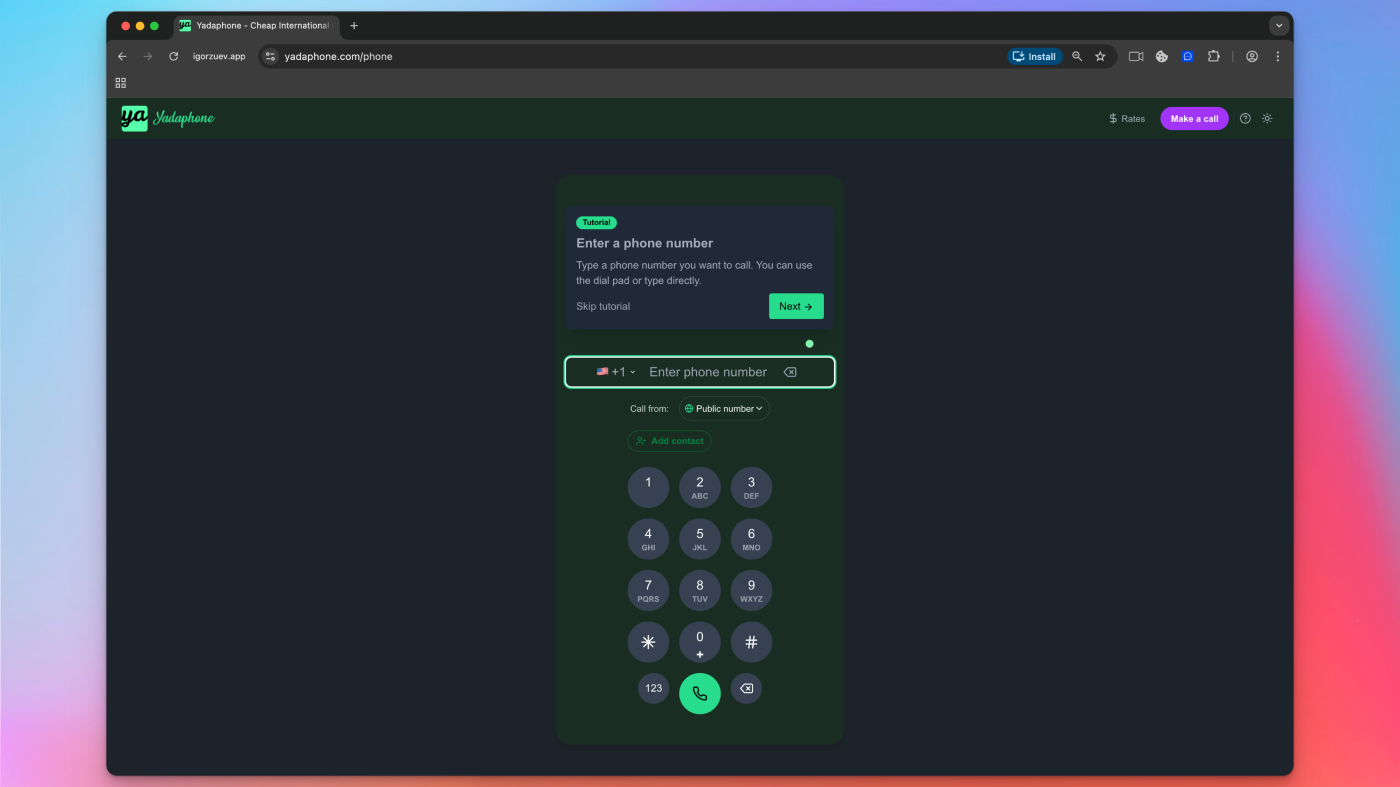This screenshot has height=787, width=1400.
Task: Click the Make a call button
Action: click(1194, 118)
